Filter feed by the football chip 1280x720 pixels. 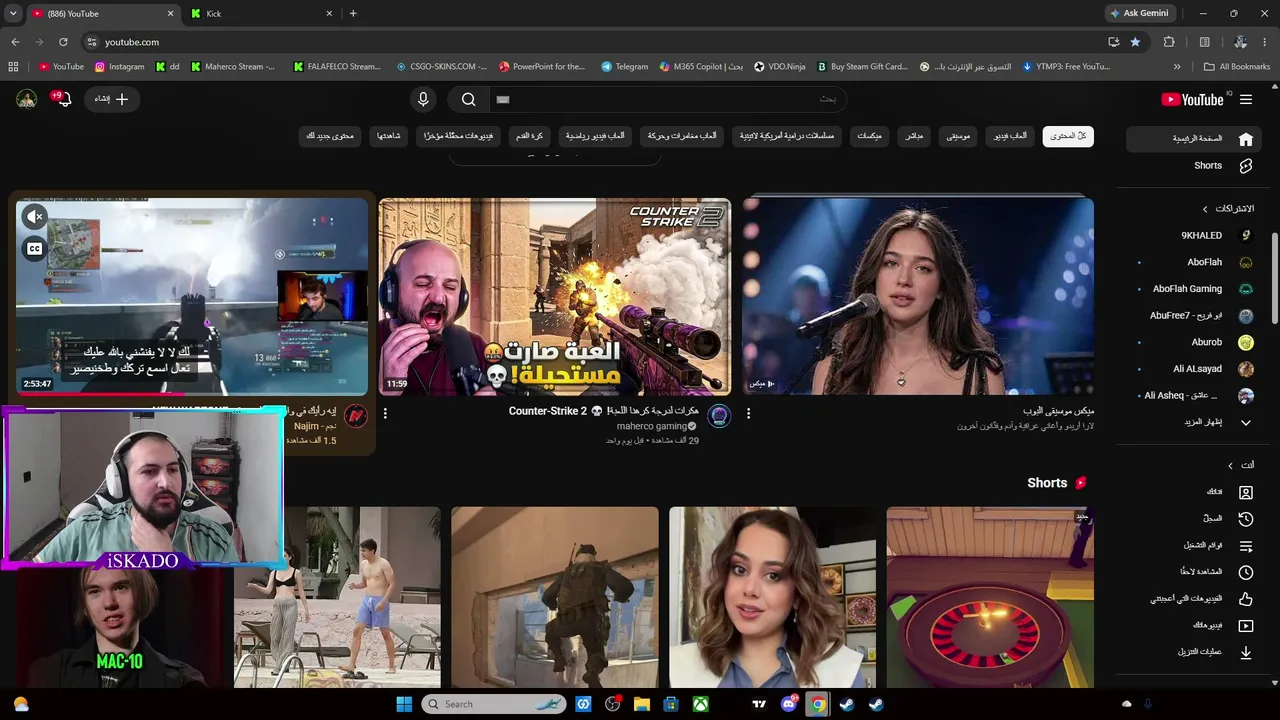tap(529, 136)
